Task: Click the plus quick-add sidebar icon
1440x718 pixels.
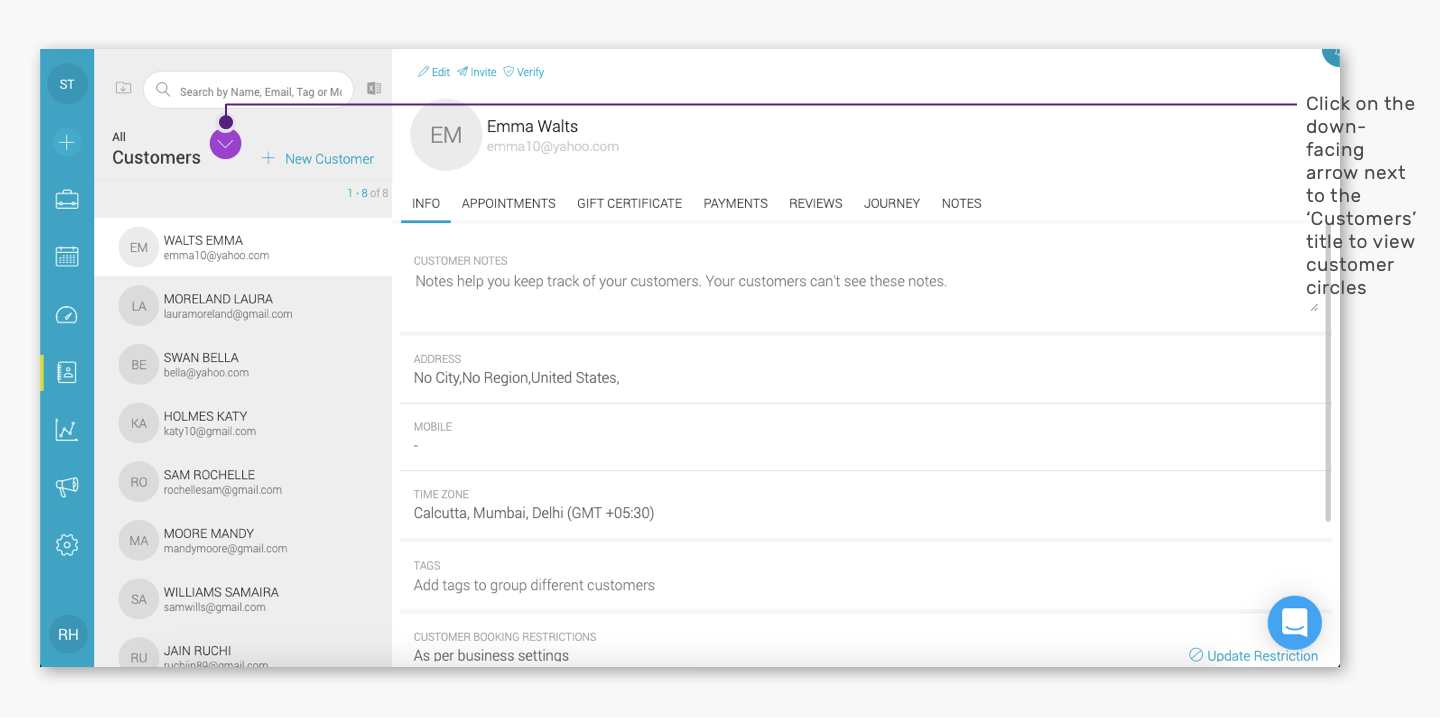Action: 67,142
